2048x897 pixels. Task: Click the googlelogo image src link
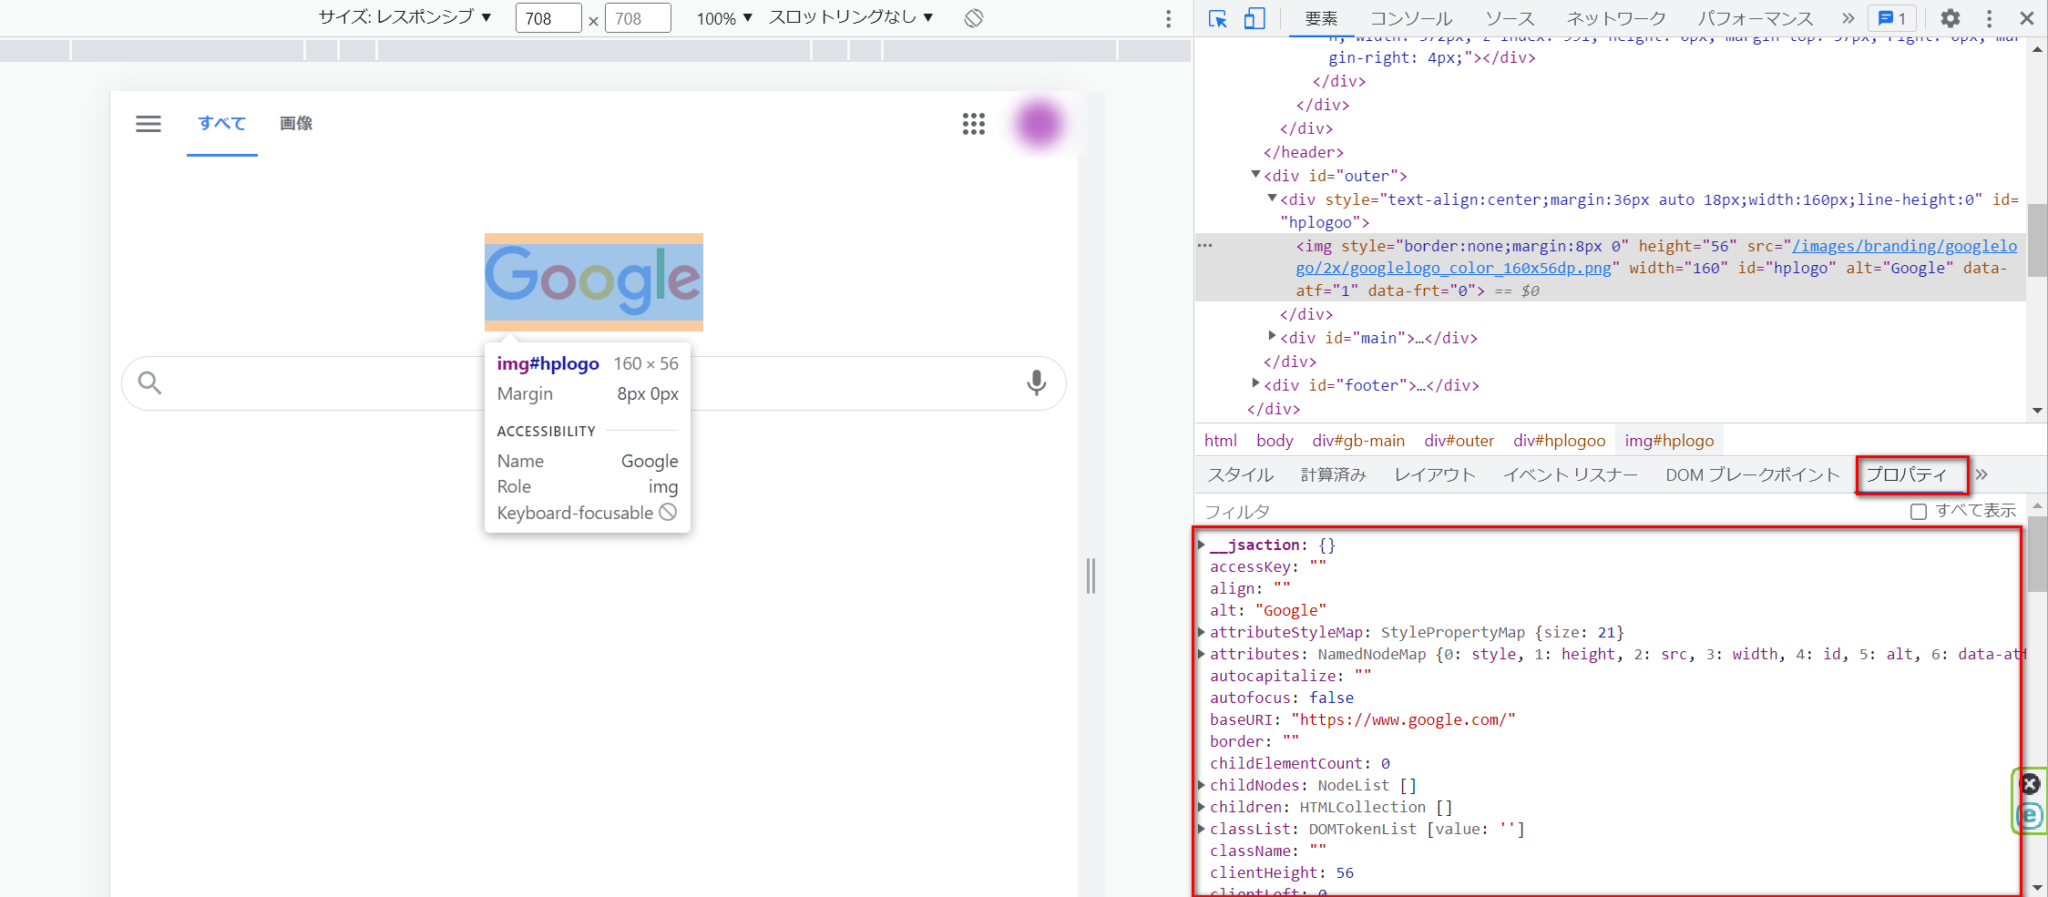1904,247
